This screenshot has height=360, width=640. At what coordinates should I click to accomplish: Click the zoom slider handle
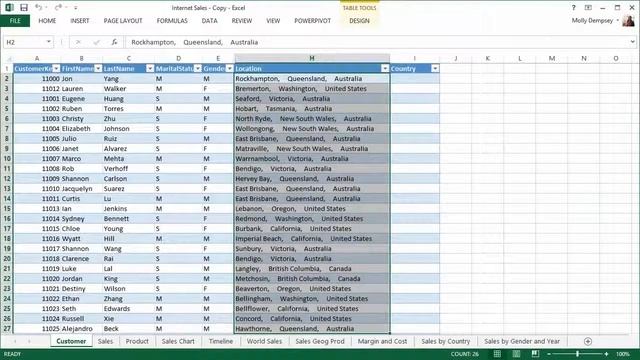pyautogui.click(x=578, y=354)
